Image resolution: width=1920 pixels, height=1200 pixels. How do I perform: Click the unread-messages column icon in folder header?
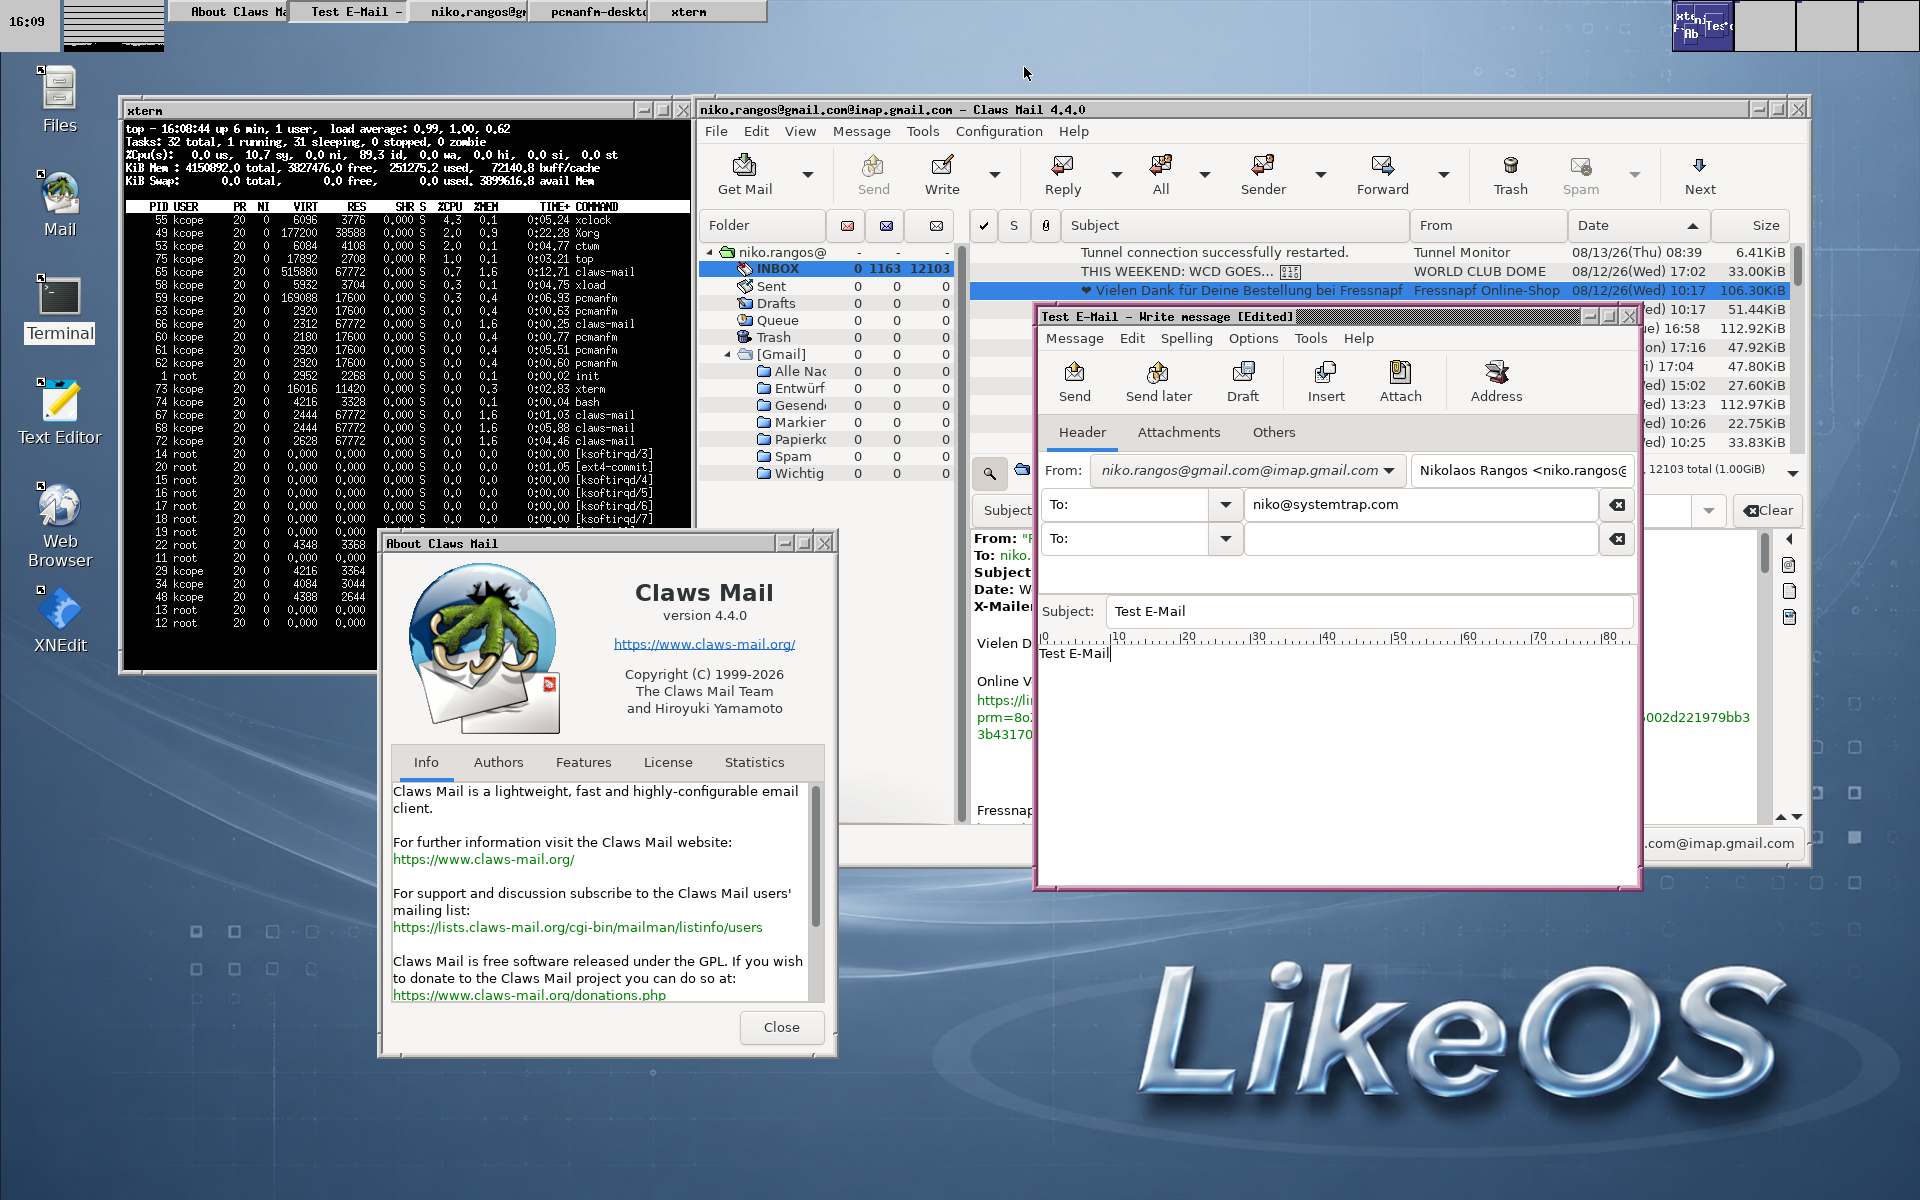point(886,226)
